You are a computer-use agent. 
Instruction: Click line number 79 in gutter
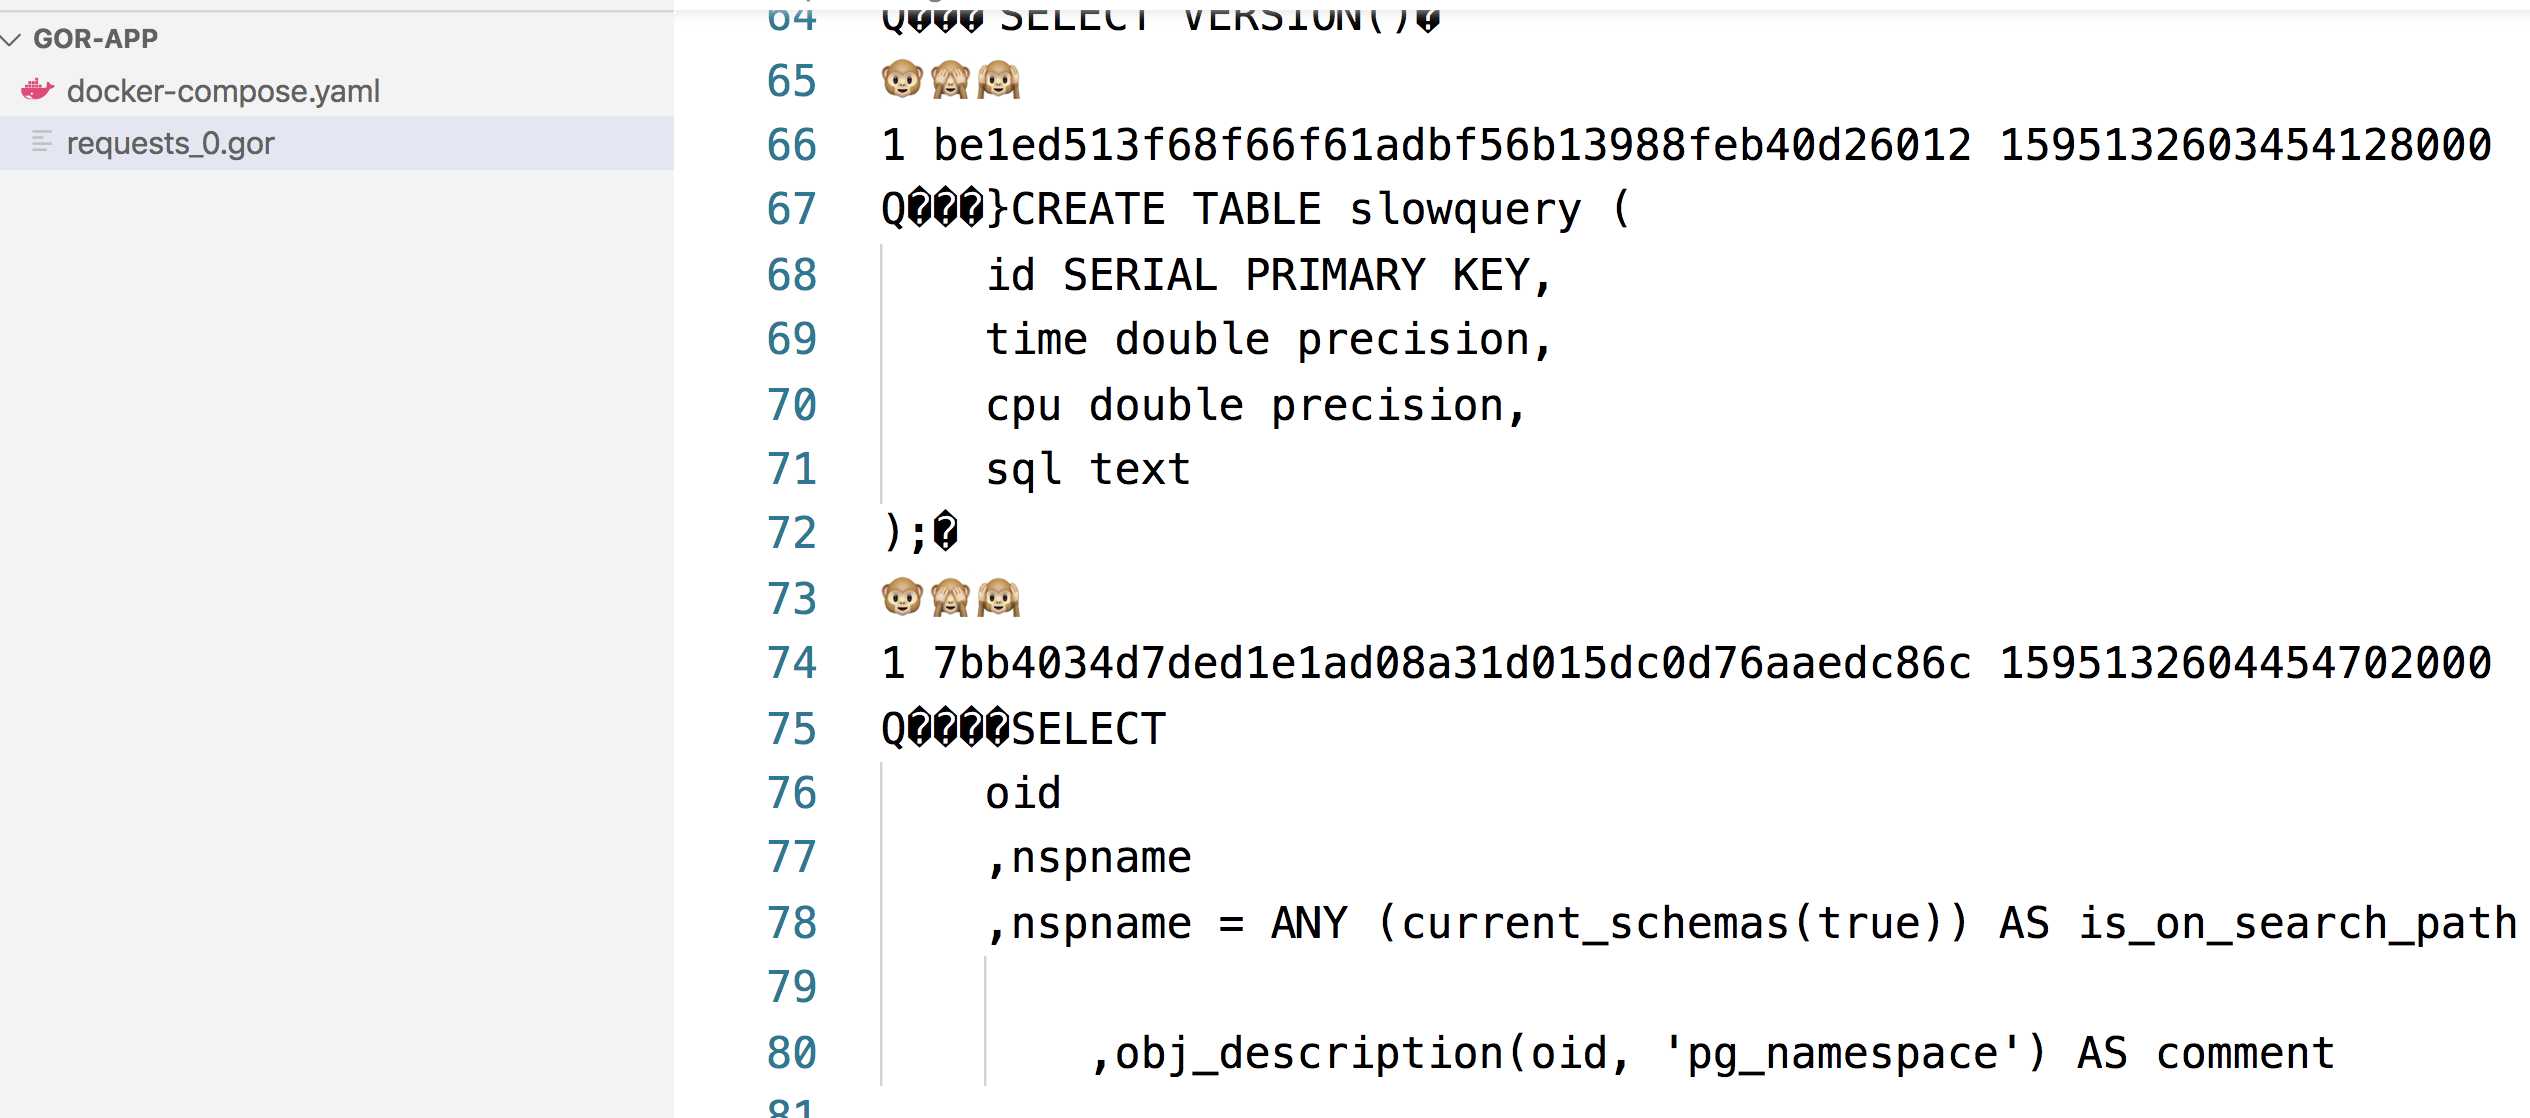click(791, 988)
